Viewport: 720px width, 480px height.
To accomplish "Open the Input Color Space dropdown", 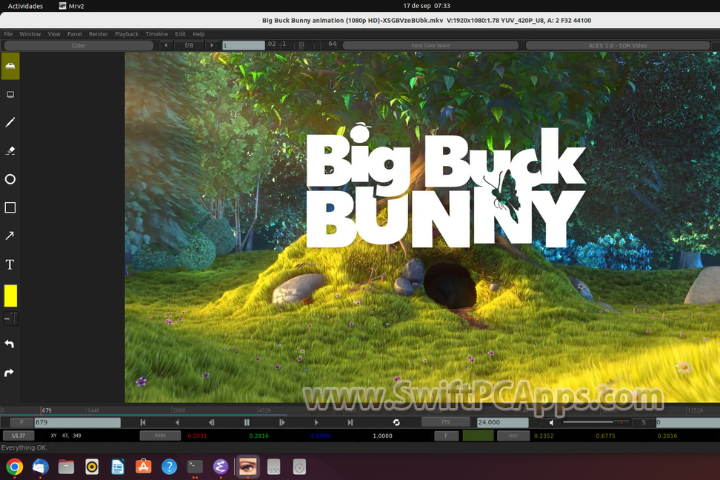I will coord(431,45).
